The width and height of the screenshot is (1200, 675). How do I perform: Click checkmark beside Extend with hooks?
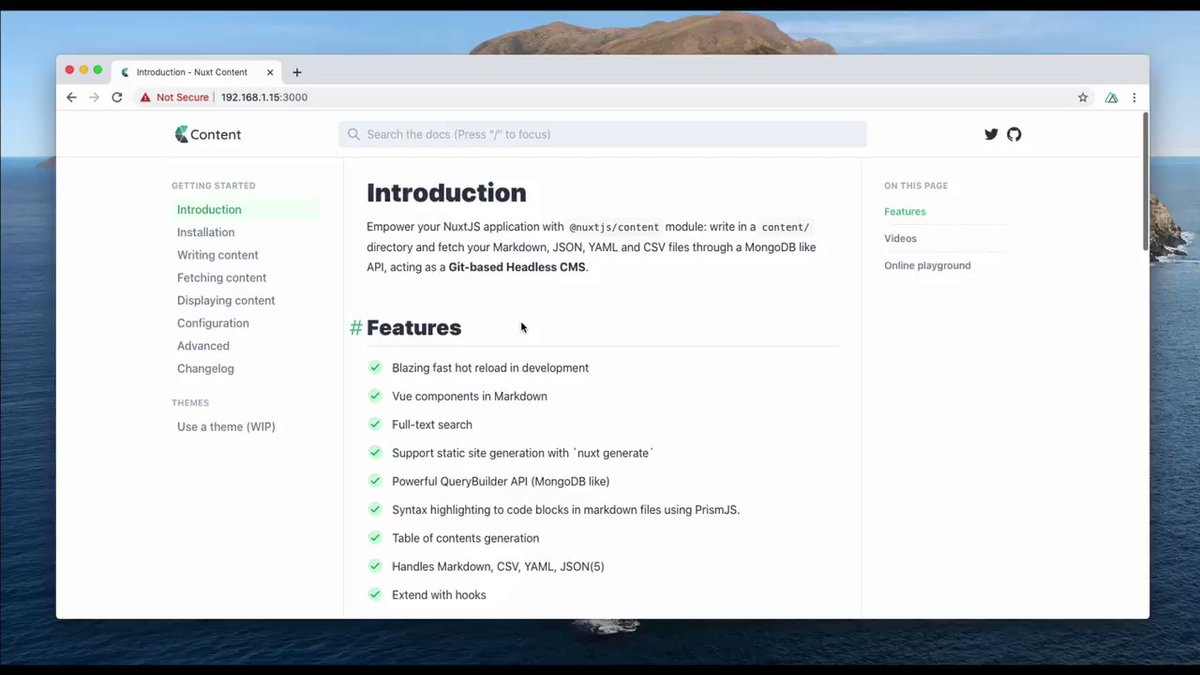376,594
